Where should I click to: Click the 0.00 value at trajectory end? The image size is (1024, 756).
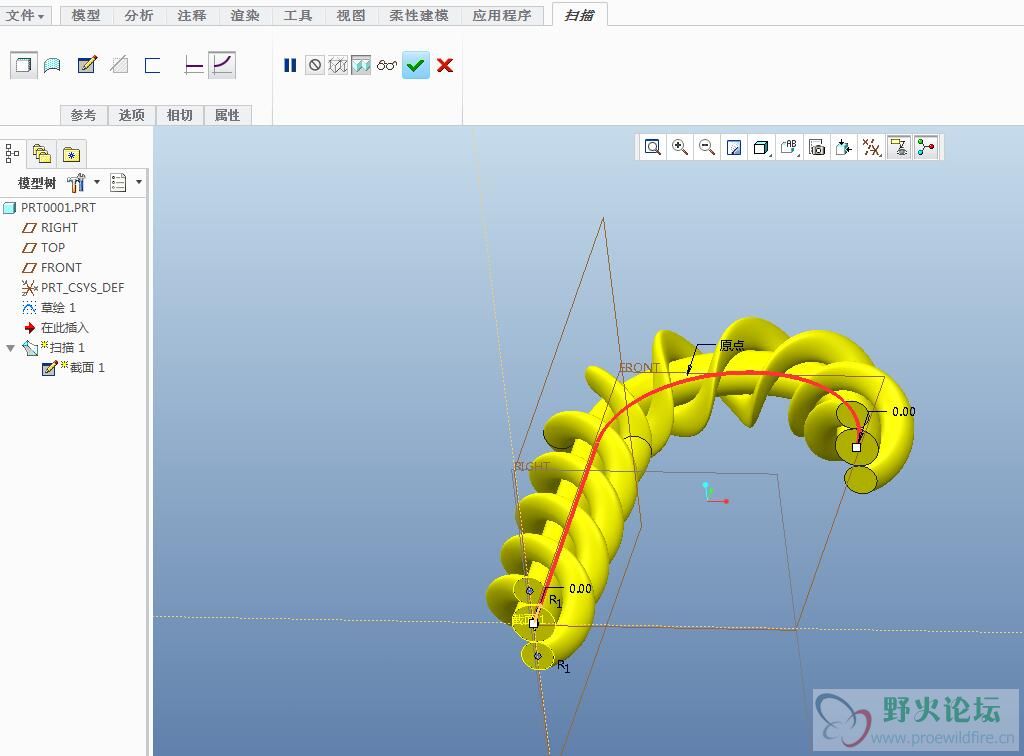click(904, 411)
